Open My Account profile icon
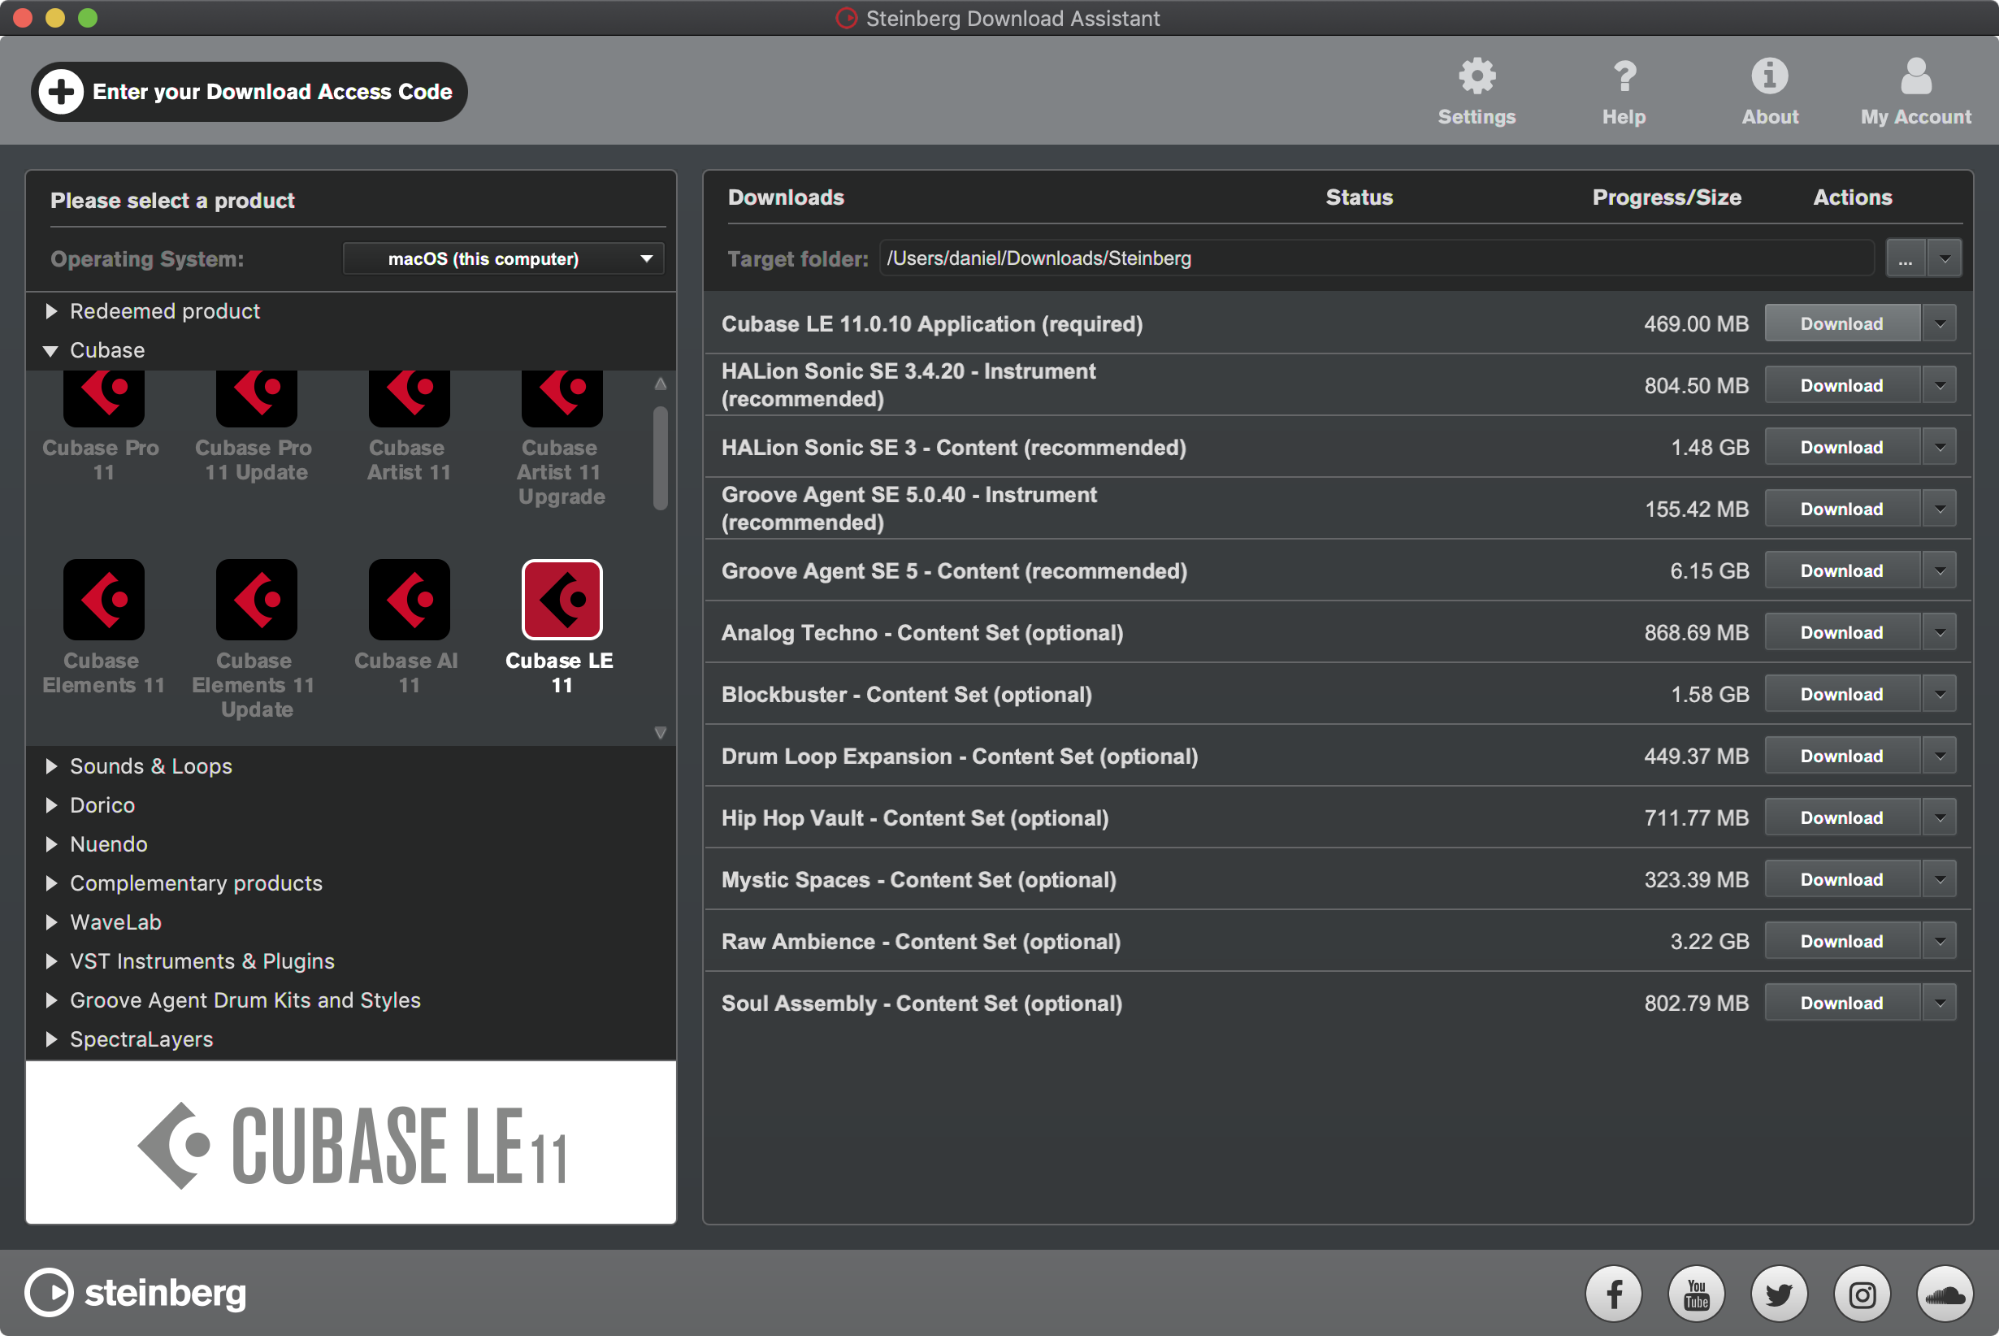This screenshot has width=1999, height=1336. [x=1915, y=77]
